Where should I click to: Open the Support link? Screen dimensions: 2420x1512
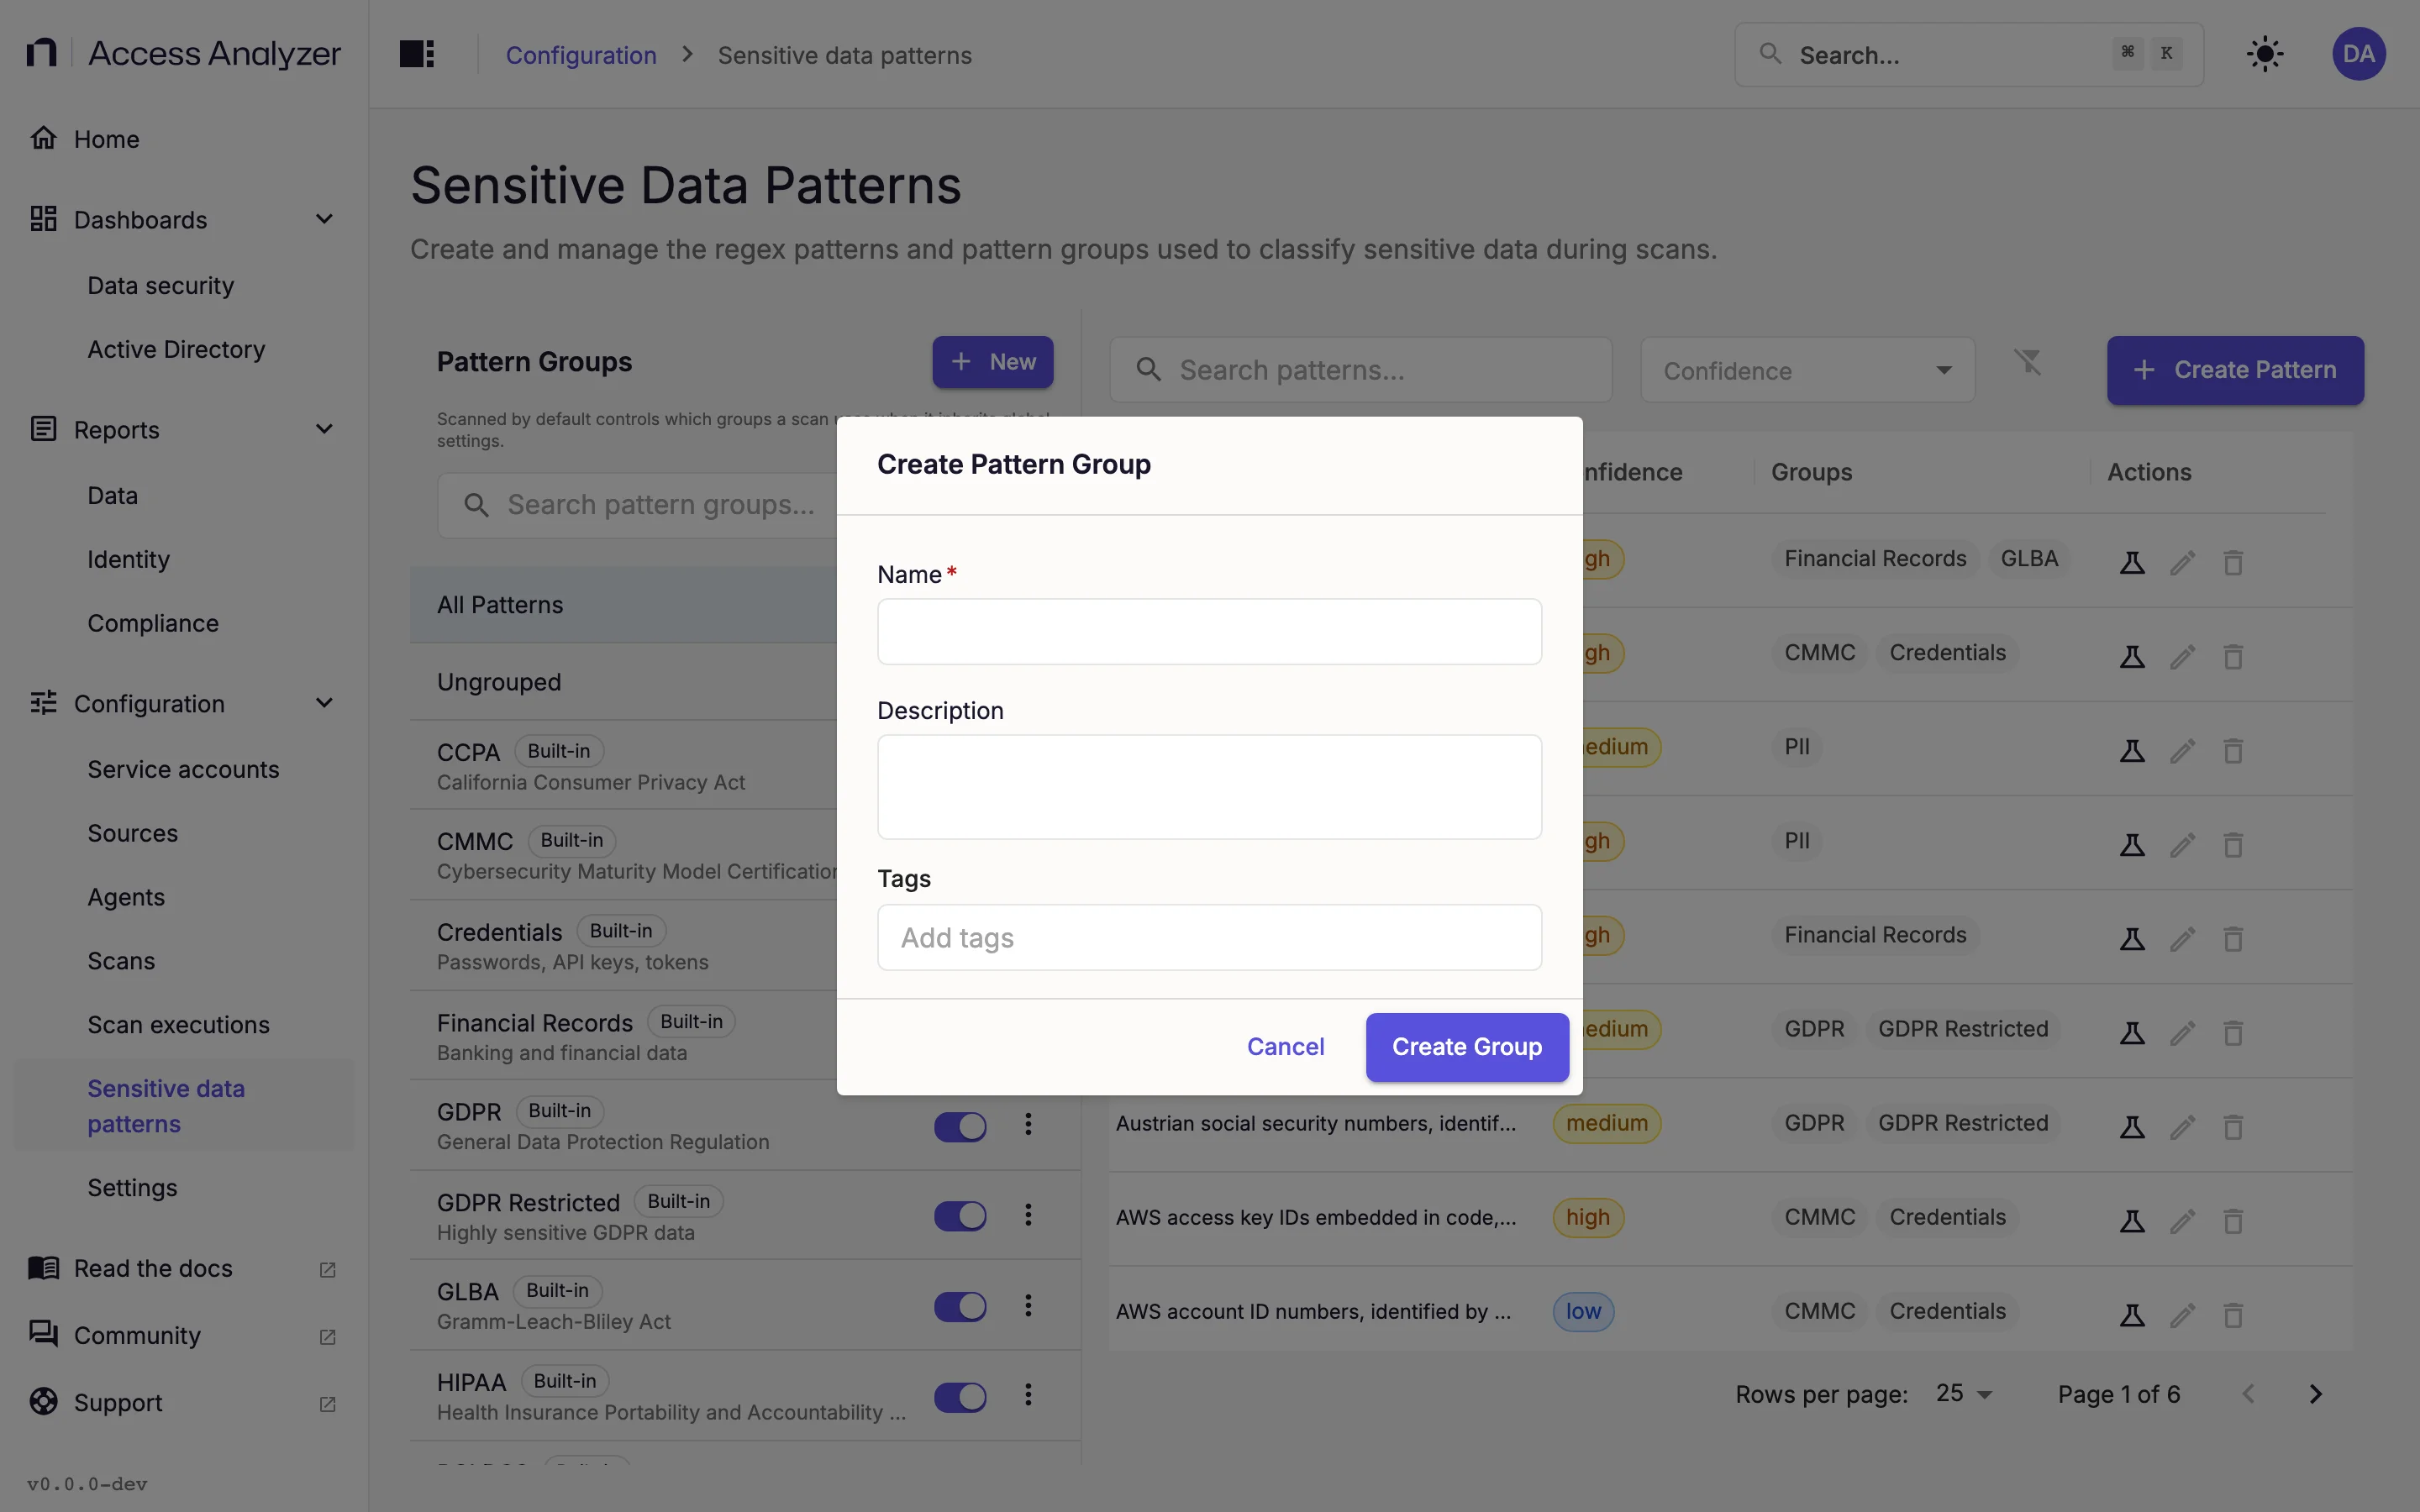(x=184, y=1403)
